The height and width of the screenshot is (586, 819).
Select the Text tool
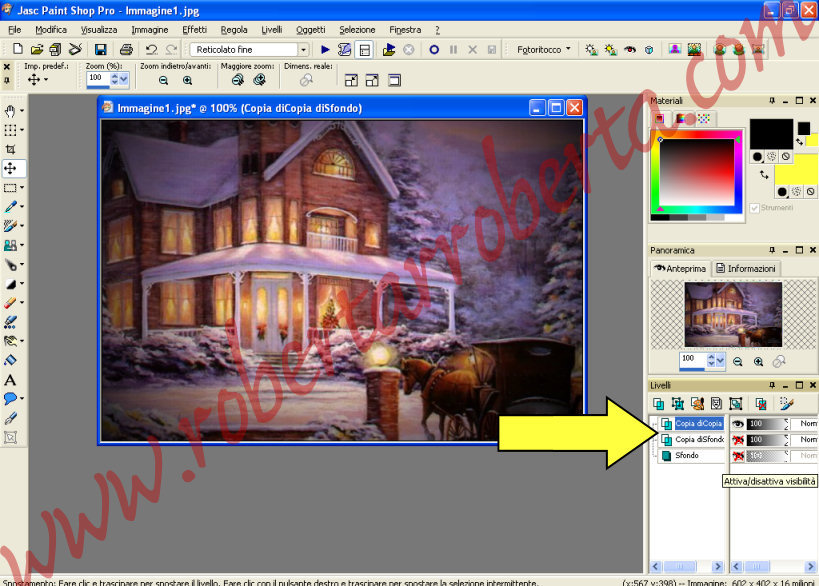point(10,380)
